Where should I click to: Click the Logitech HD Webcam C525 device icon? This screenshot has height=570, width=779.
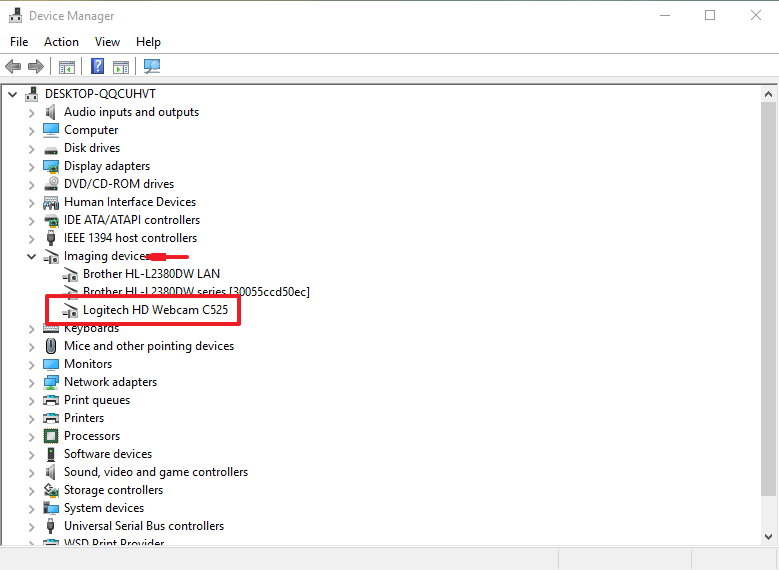click(70, 311)
